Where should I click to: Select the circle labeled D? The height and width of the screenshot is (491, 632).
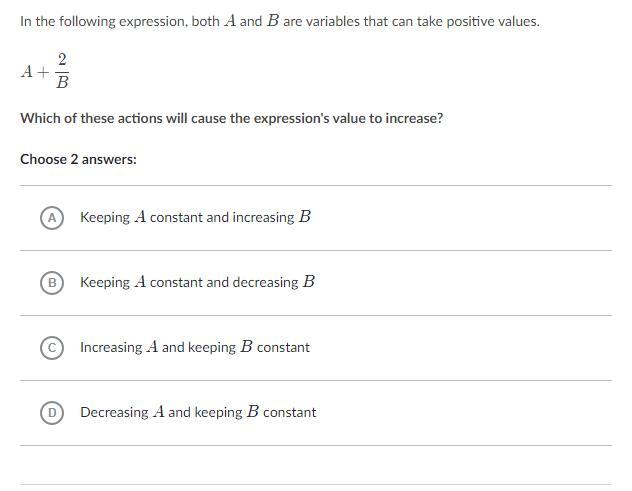pyautogui.click(x=52, y=412)
